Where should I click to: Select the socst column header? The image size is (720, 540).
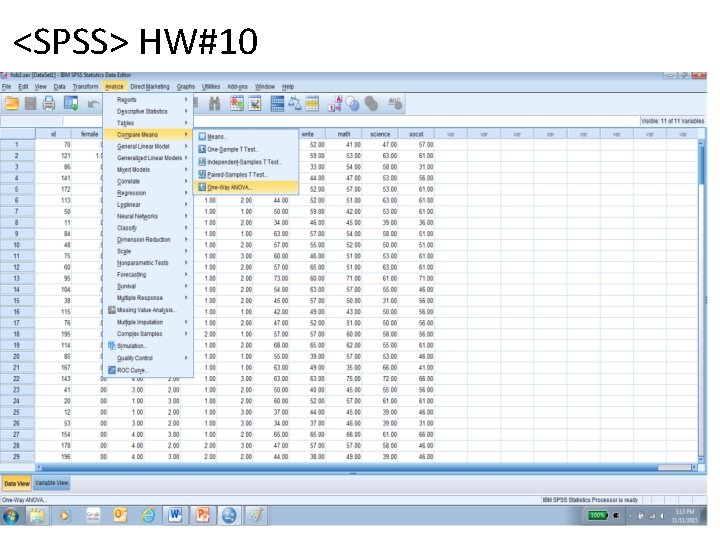(x=416, y=134)
